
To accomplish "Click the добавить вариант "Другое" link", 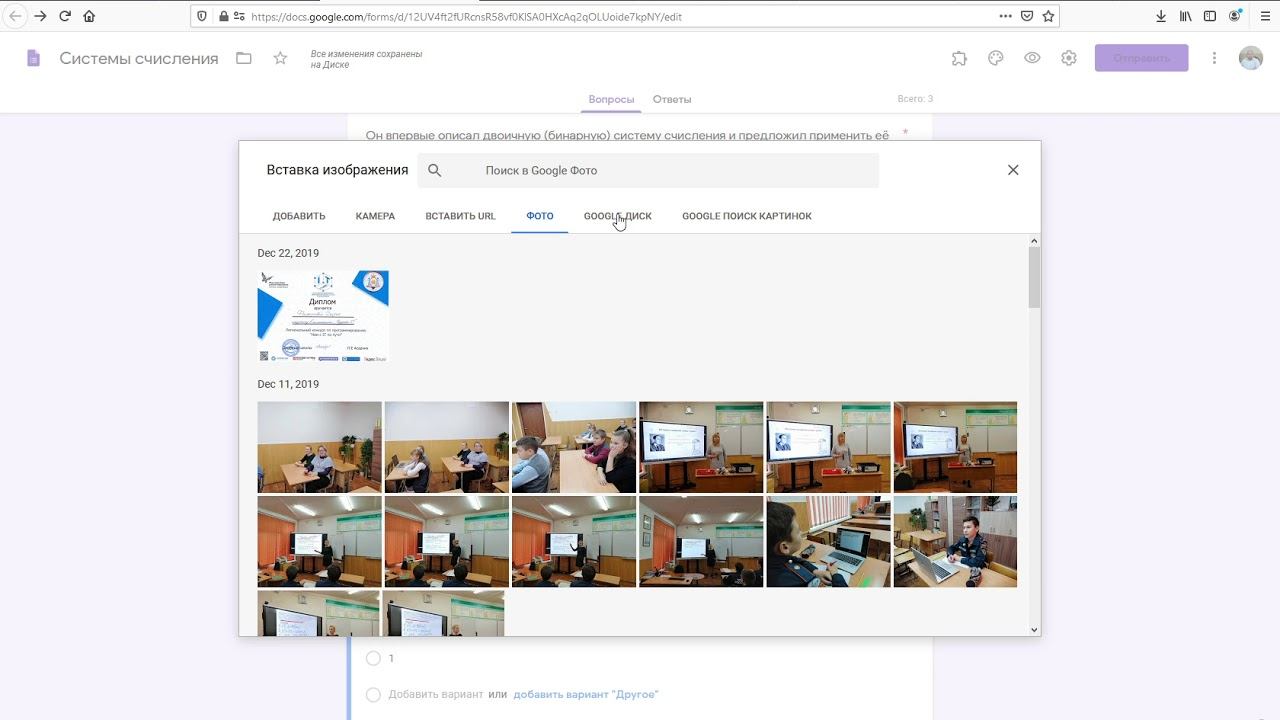I will pos(586,694).
